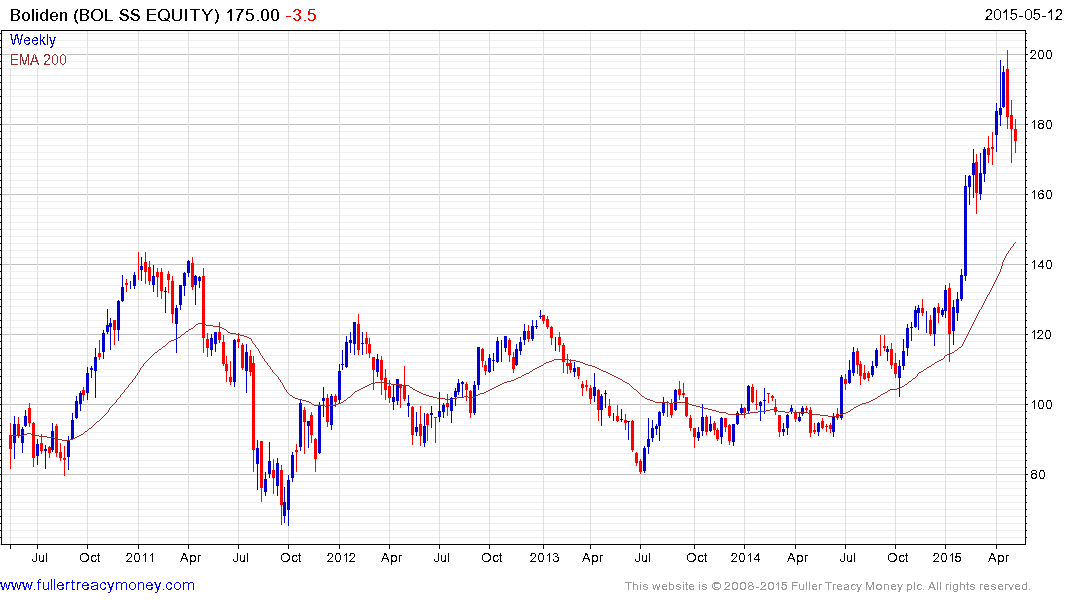The height and width of the screenshot is (600, 1075).
Task: Click the final Apr label after 2015
Action: (998, 557)
